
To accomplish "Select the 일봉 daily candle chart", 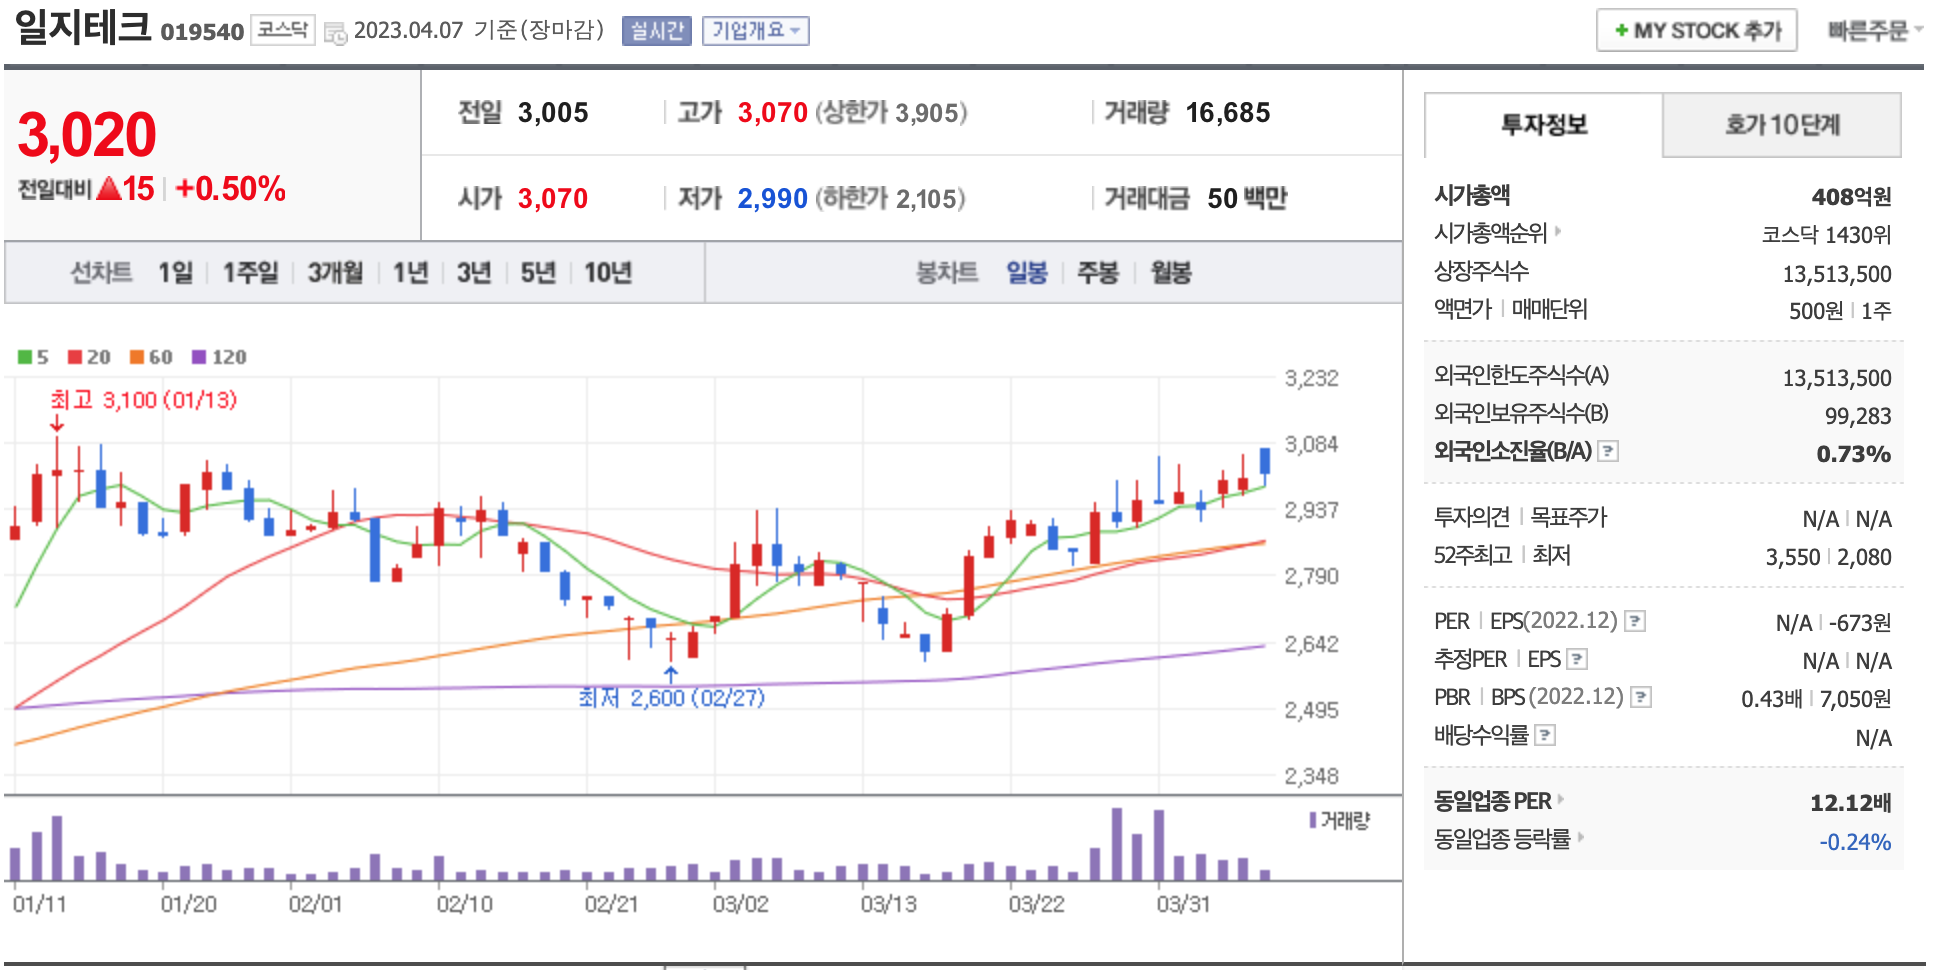I will click(x=1026, y=273).
